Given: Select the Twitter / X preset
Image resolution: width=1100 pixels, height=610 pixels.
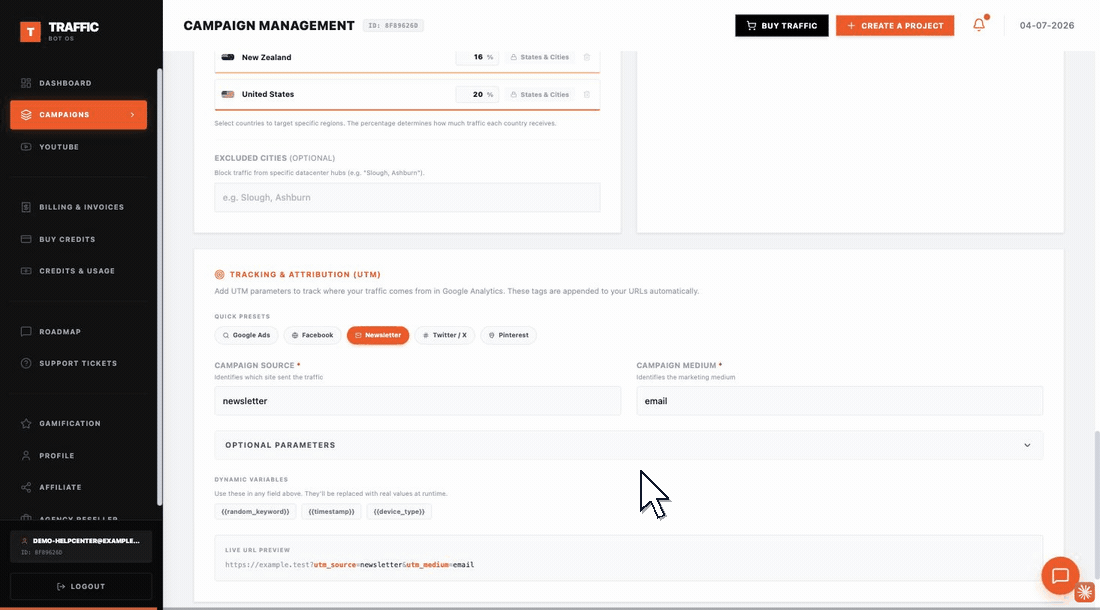Looking at the screenshot, I should (445, 335).
